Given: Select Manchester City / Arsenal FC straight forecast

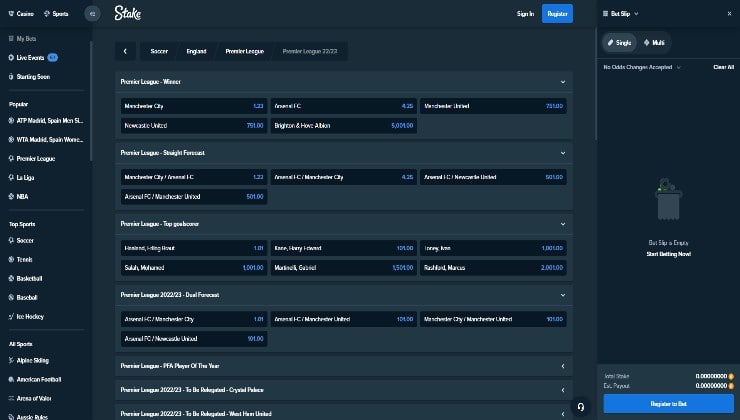Looking at the screenshot, I should coord(194,177).
